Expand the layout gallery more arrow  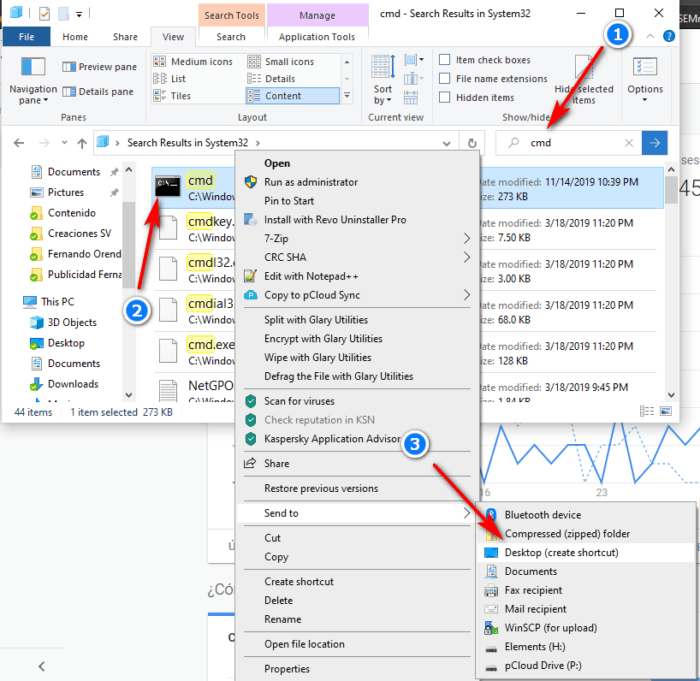[x=347, y=96]
